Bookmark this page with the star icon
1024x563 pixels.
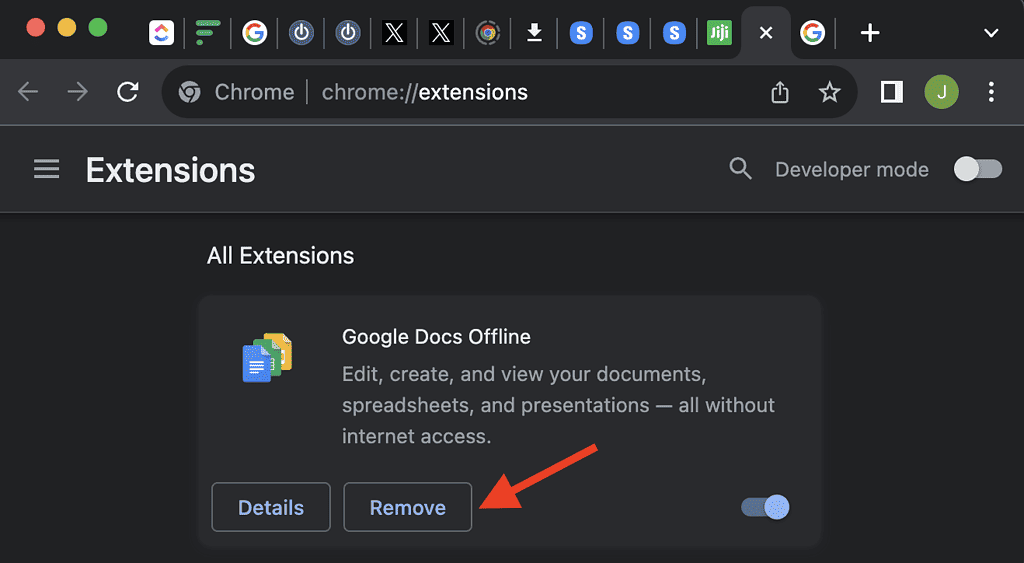click(x=829, y=93)
